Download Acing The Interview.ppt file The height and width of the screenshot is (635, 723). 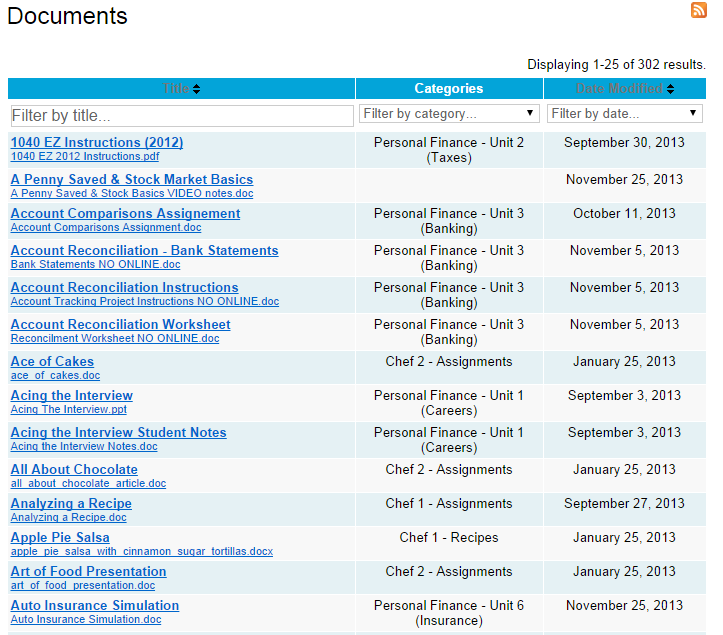(x=69, y=409)
